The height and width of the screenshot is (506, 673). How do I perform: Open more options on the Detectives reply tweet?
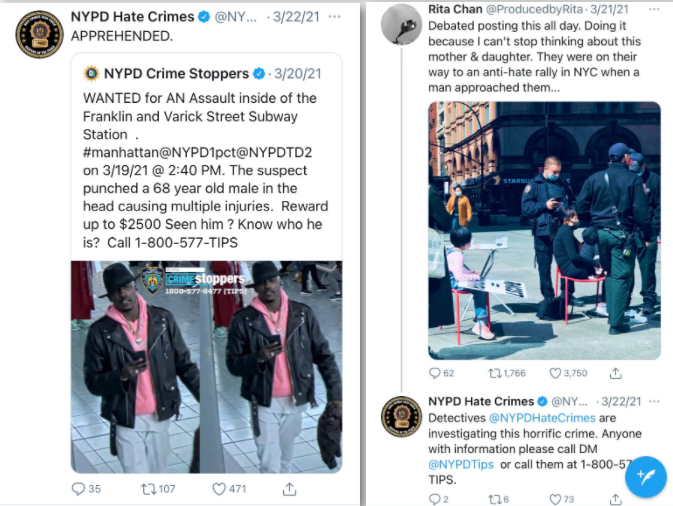point(654,401)
